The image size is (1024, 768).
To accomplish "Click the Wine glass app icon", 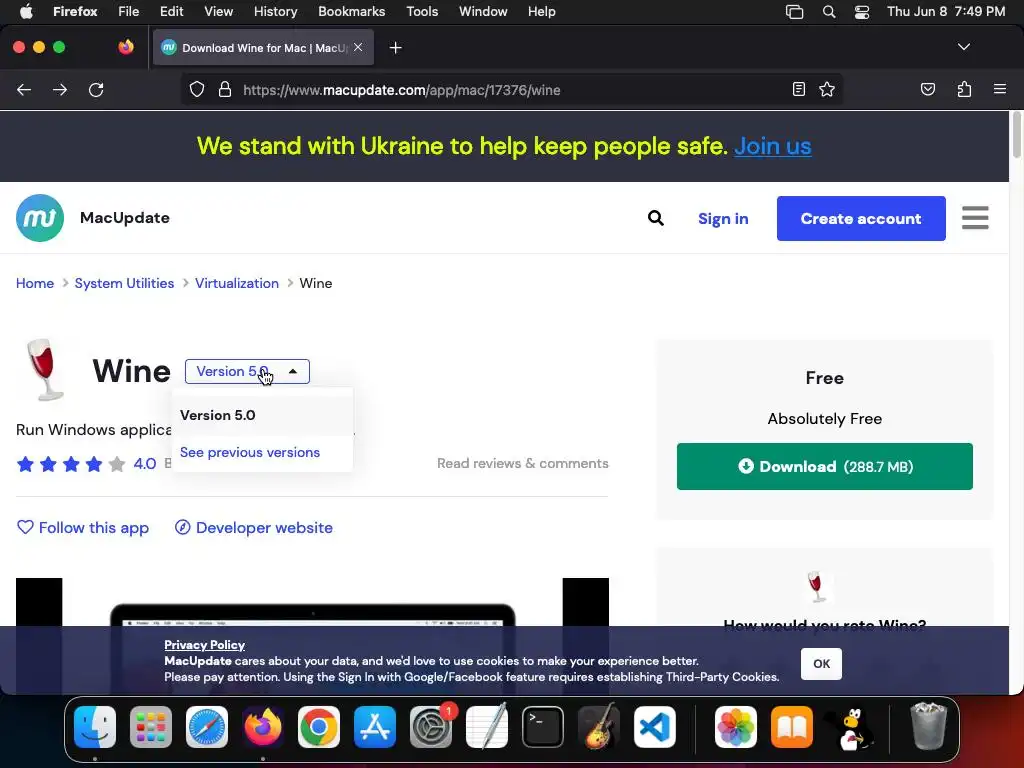I will click(x=44, y=369).
